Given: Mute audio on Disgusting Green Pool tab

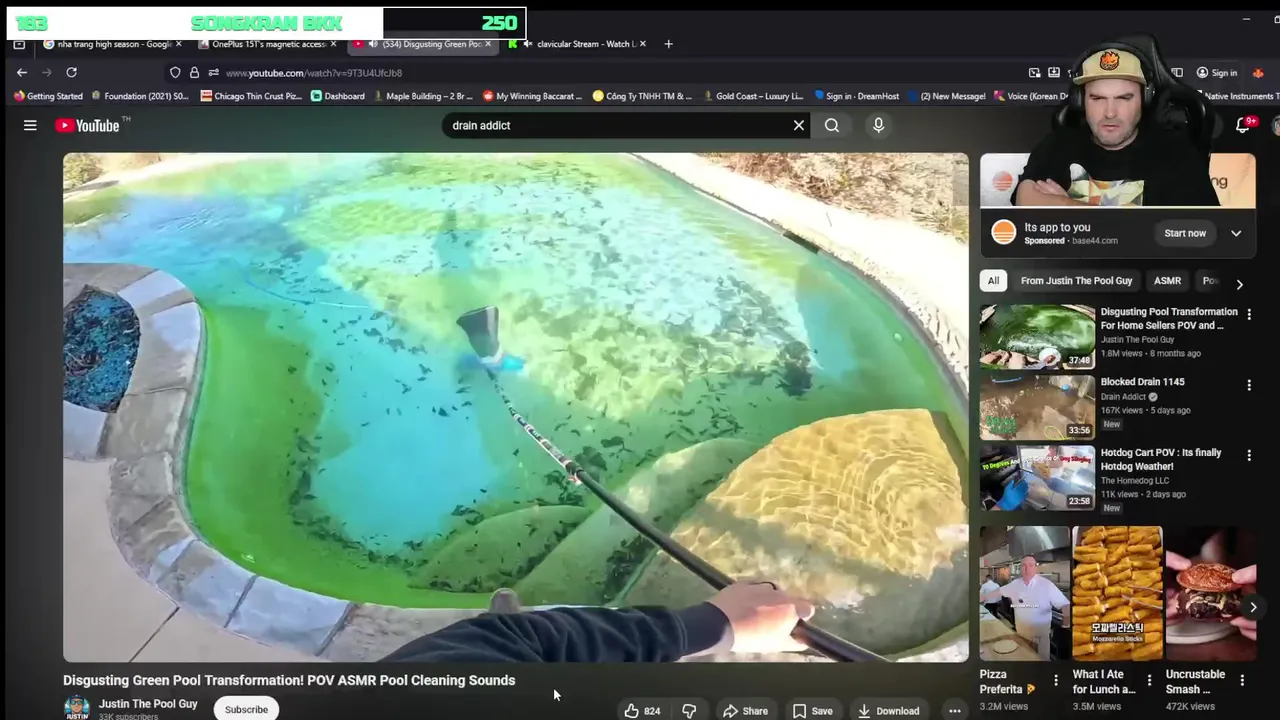Looking at the screenshot, I should pos(373,44).
